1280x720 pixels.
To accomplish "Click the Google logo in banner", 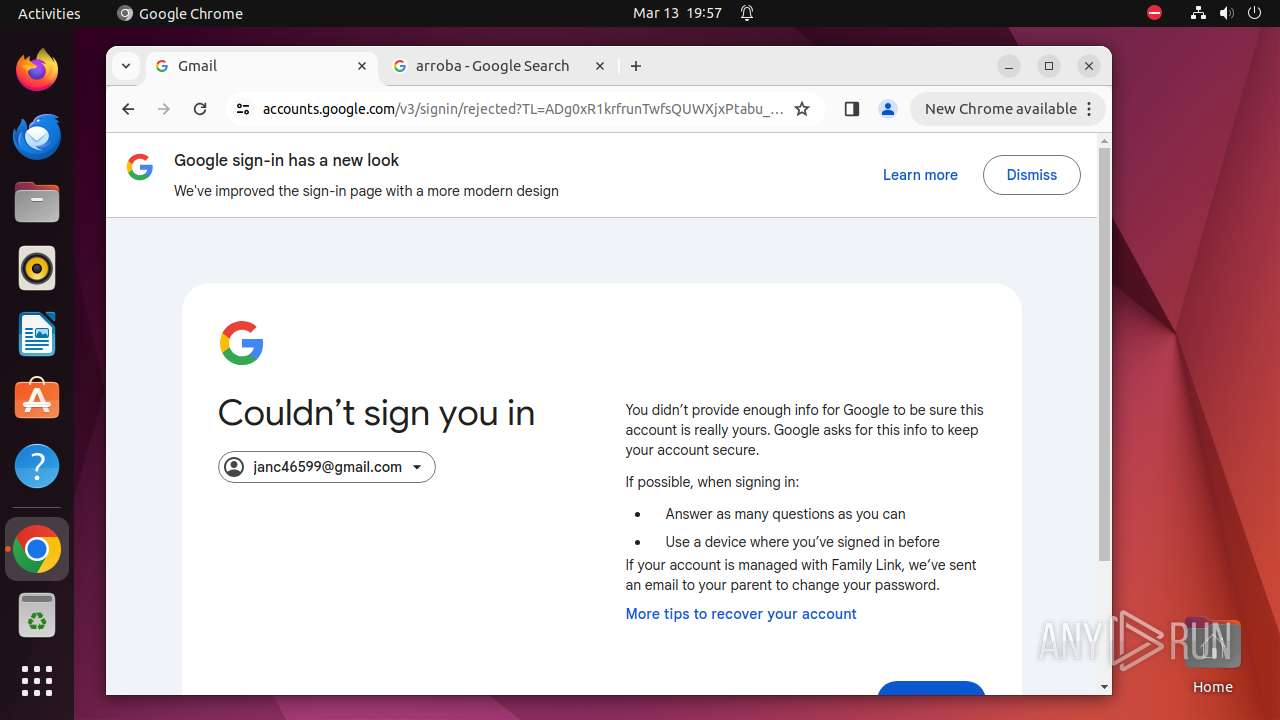I will click(x=140, y=167).
